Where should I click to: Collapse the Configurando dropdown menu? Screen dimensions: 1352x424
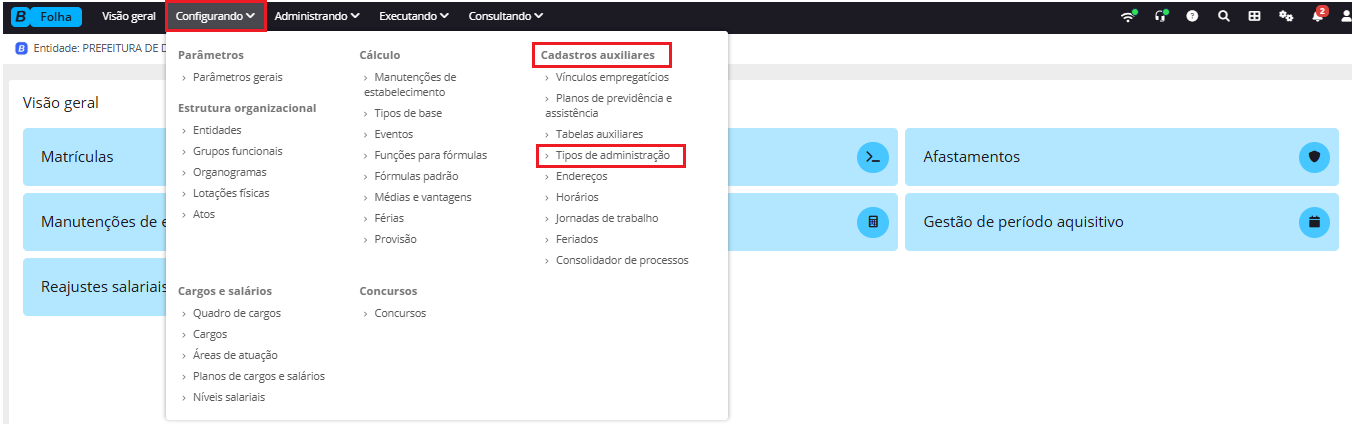[215, 16]
